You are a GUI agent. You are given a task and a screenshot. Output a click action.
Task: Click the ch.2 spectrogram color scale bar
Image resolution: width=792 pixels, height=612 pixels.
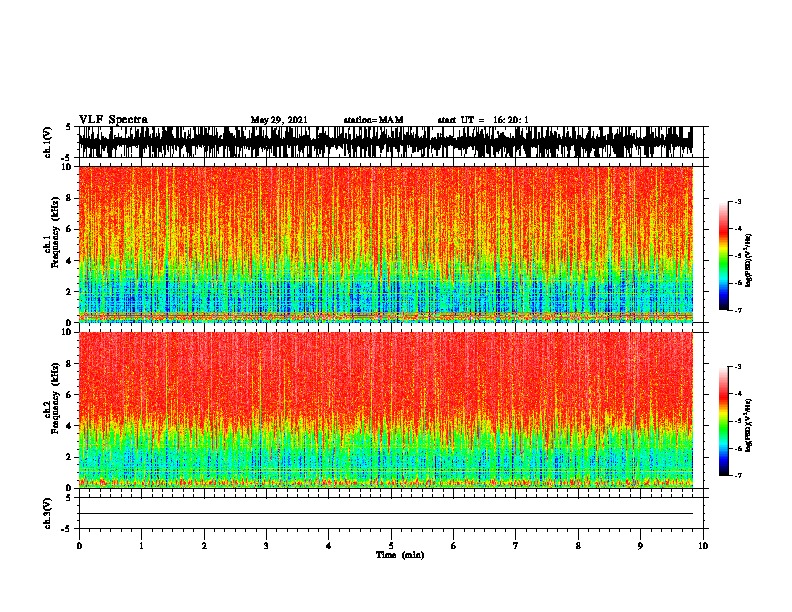(724, 421)
